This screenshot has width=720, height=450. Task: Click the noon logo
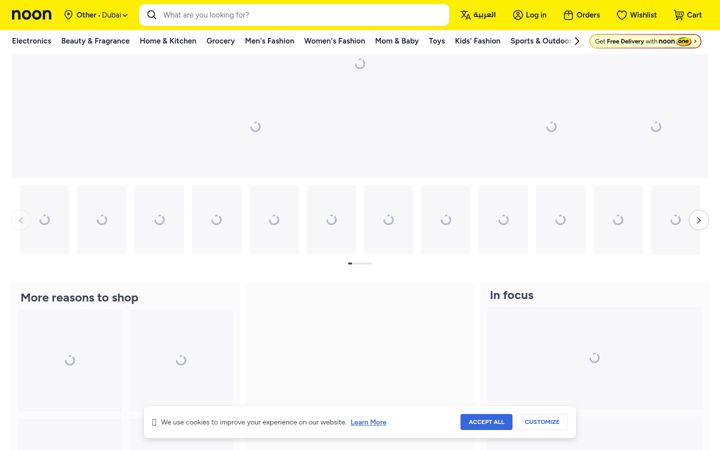[x=32, y=15]
